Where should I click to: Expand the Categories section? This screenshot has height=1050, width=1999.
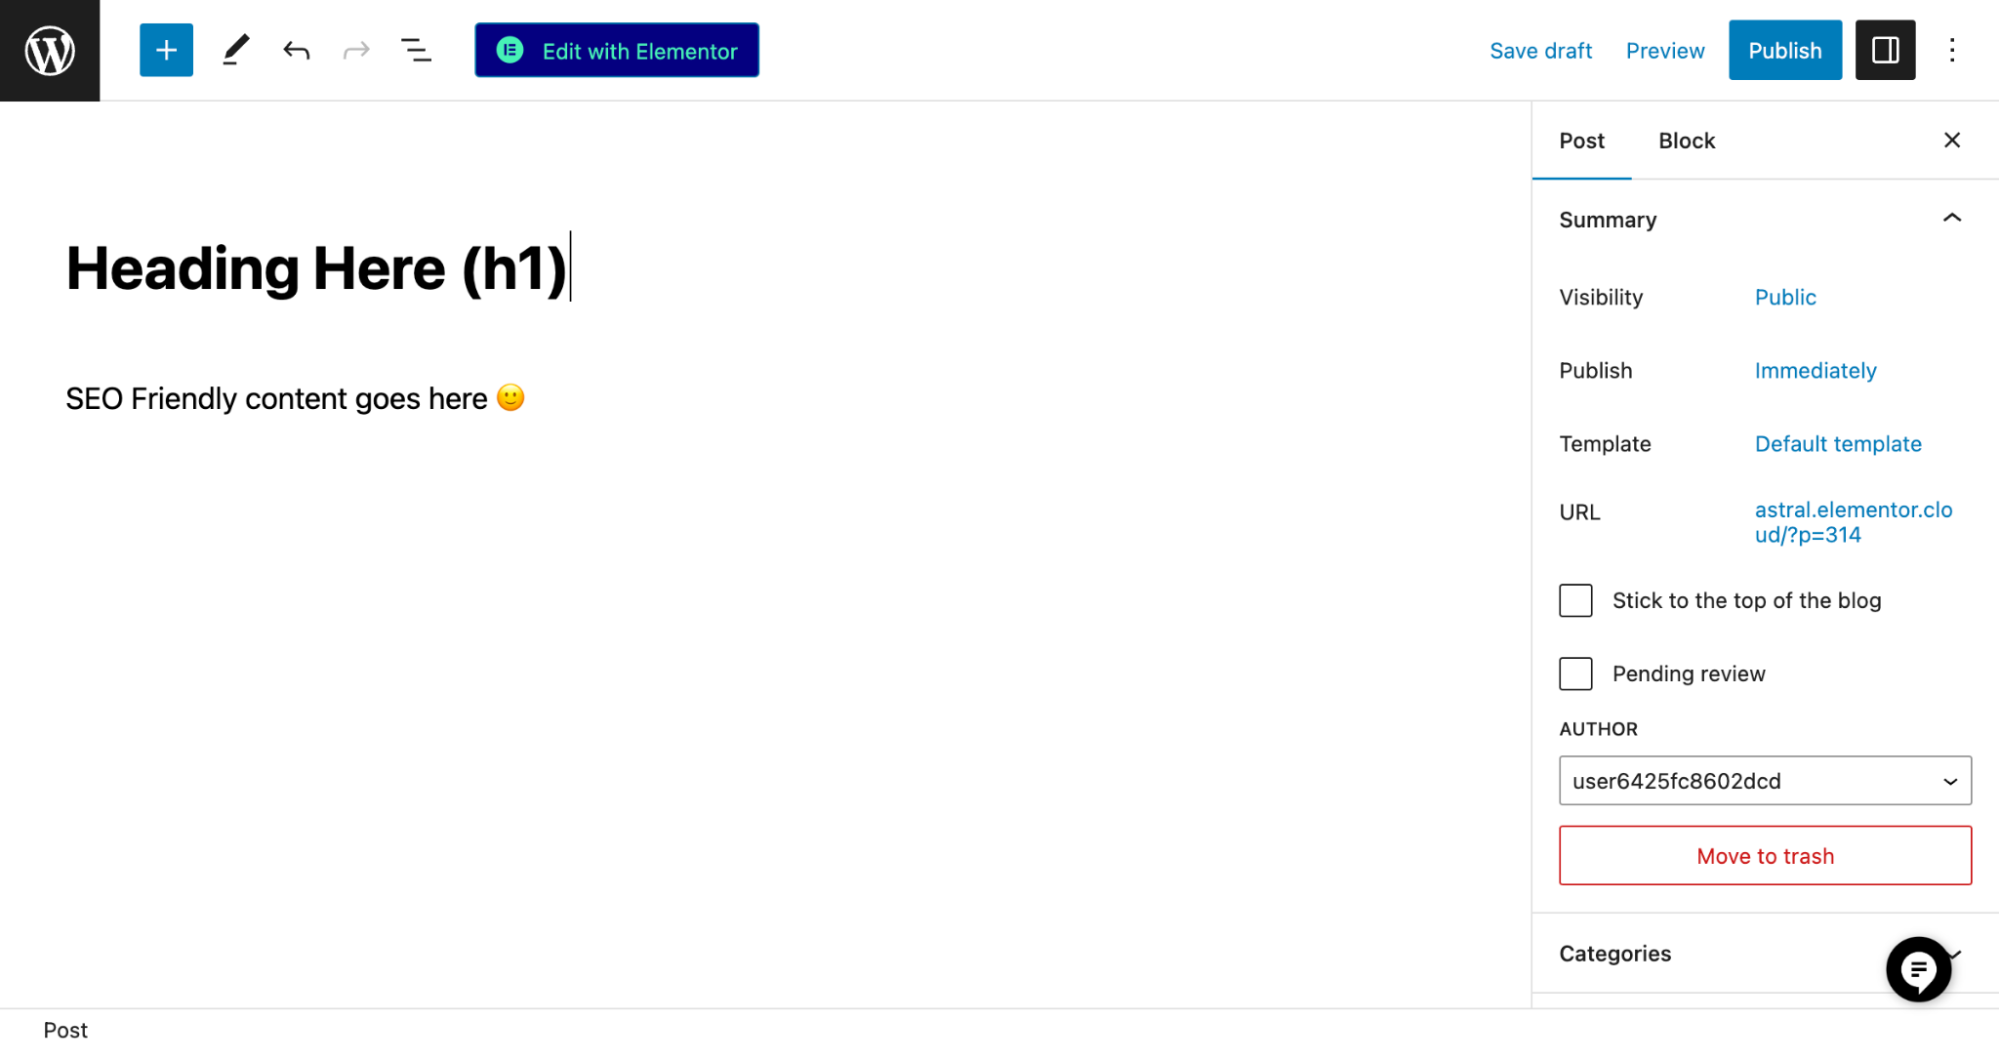click(1764, 953)
